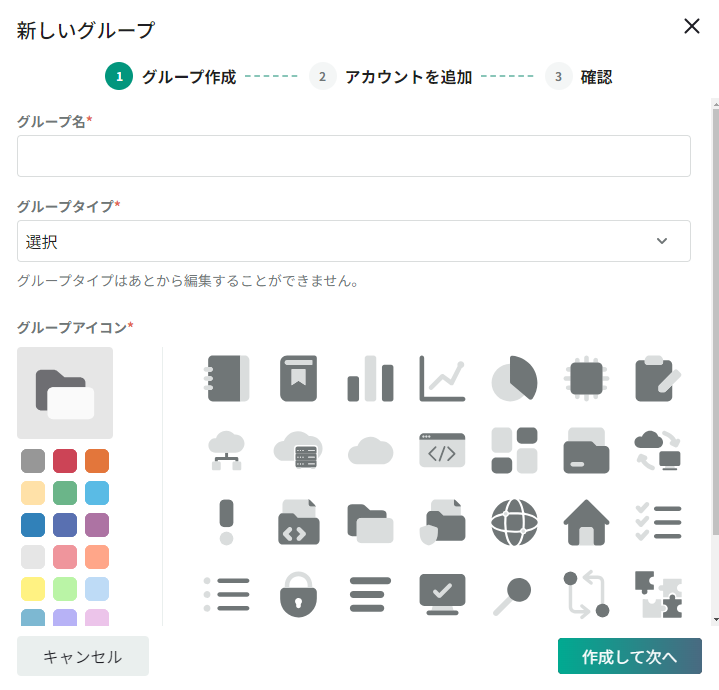Select the globe icon

tap(514, 522)
